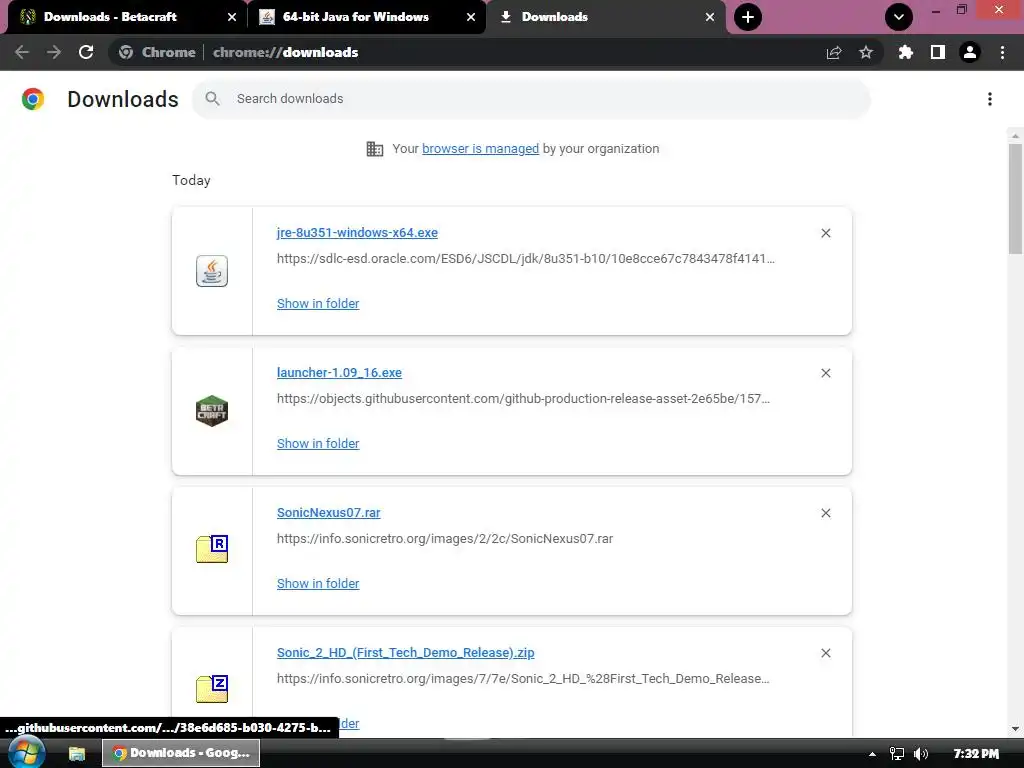Toggle the side panel icon
The width and height of the screenshot is (1024, 768).
(x=938, y=52)
